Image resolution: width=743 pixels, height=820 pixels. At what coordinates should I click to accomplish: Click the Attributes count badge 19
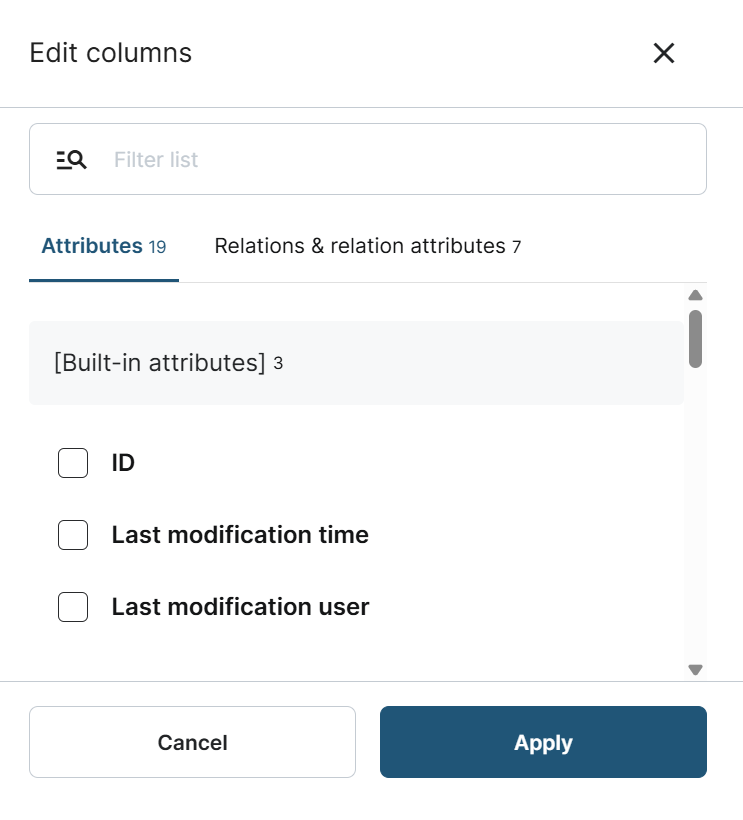pyautogui.click(x=157, y=247)
